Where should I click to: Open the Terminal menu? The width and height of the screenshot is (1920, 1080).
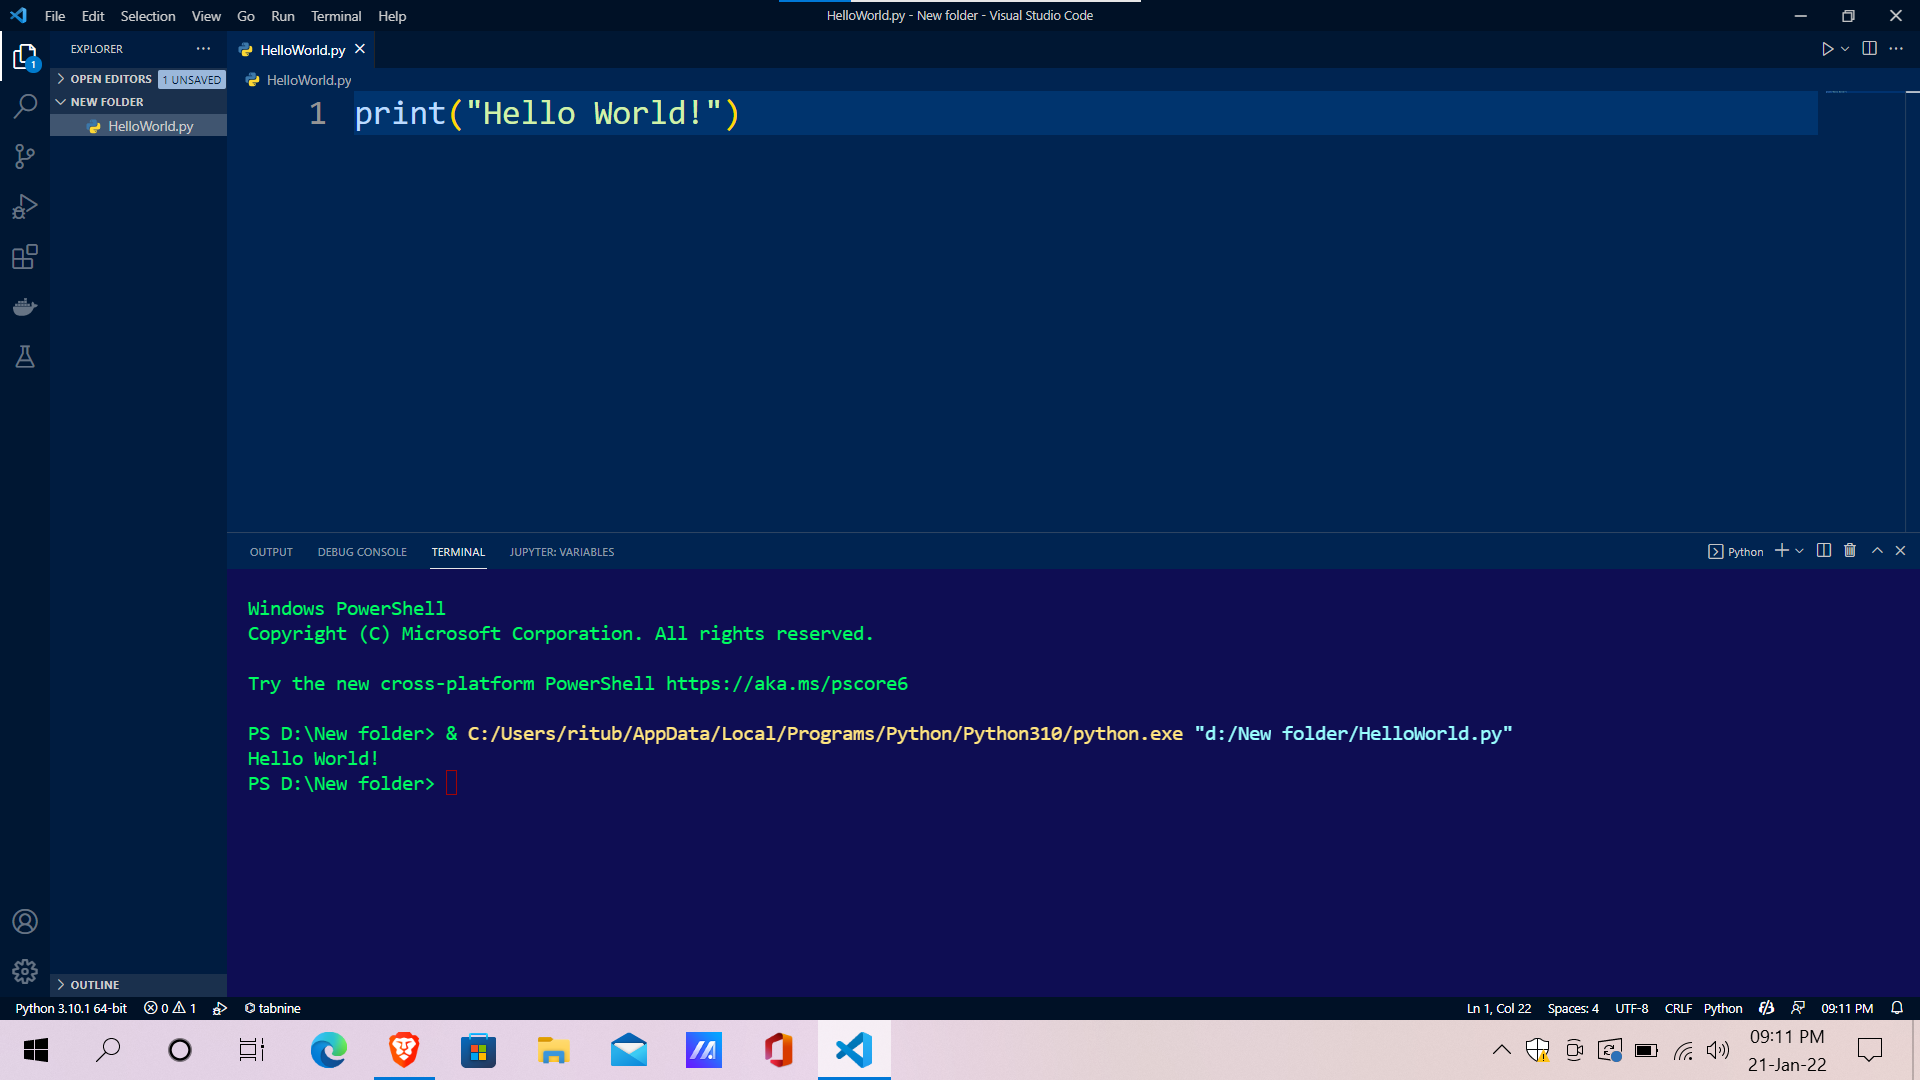336,16
